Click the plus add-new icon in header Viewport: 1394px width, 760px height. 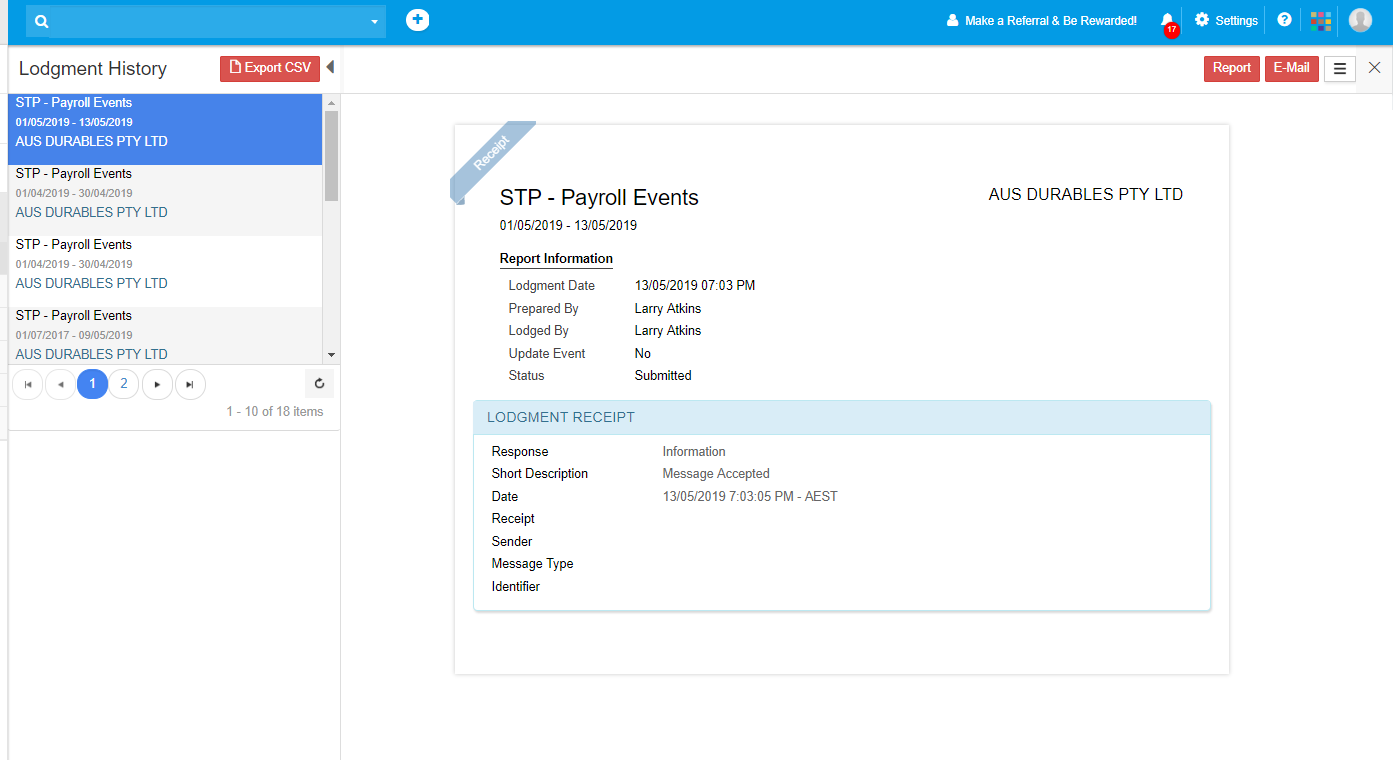point(417,20)
